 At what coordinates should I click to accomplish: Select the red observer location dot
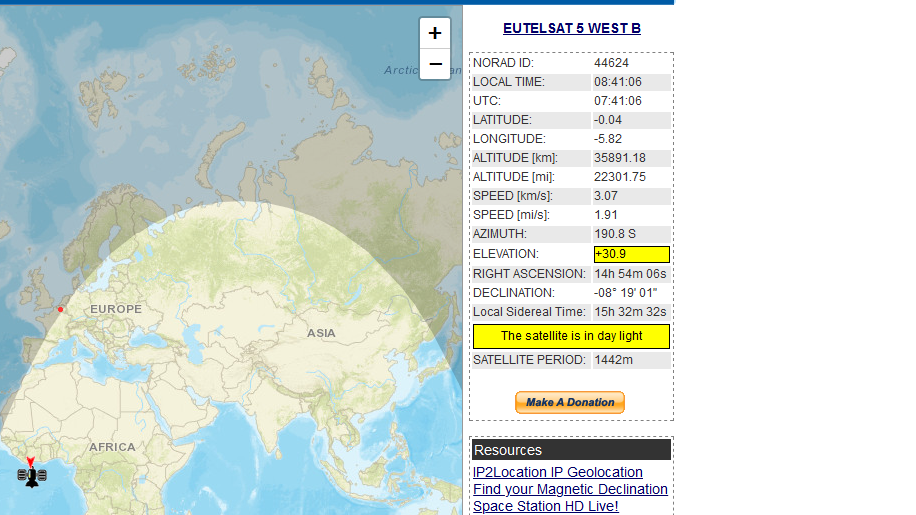tap(60, 309)
